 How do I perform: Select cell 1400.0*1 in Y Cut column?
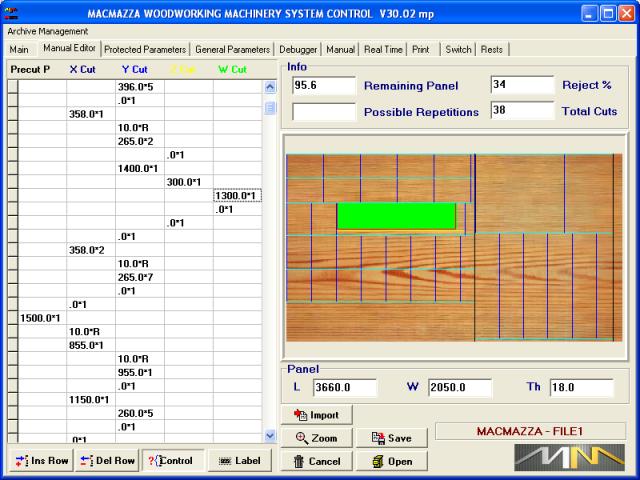coord(140,168)
